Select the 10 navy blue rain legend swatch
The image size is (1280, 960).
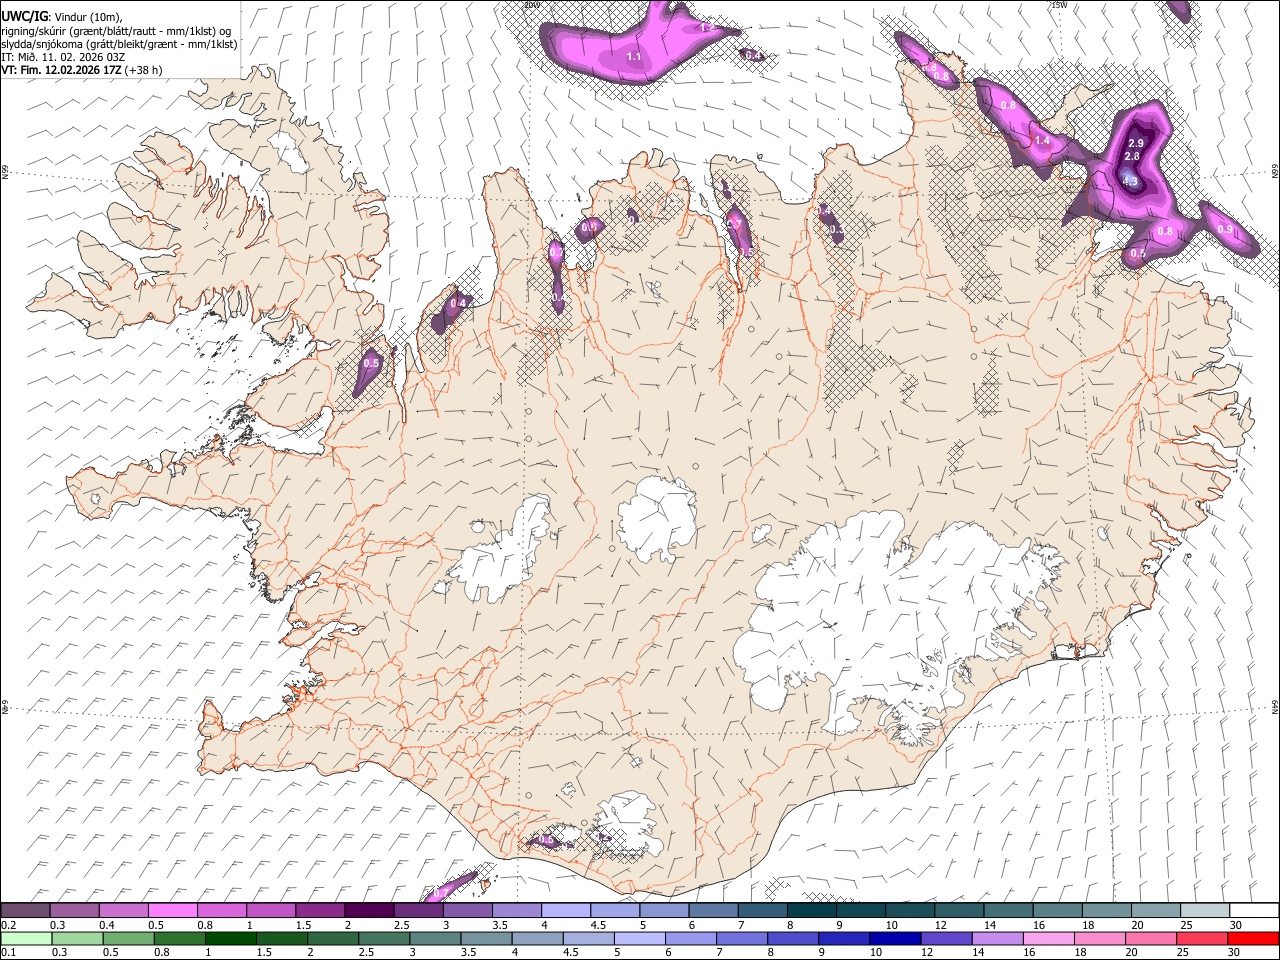(895, 938)
